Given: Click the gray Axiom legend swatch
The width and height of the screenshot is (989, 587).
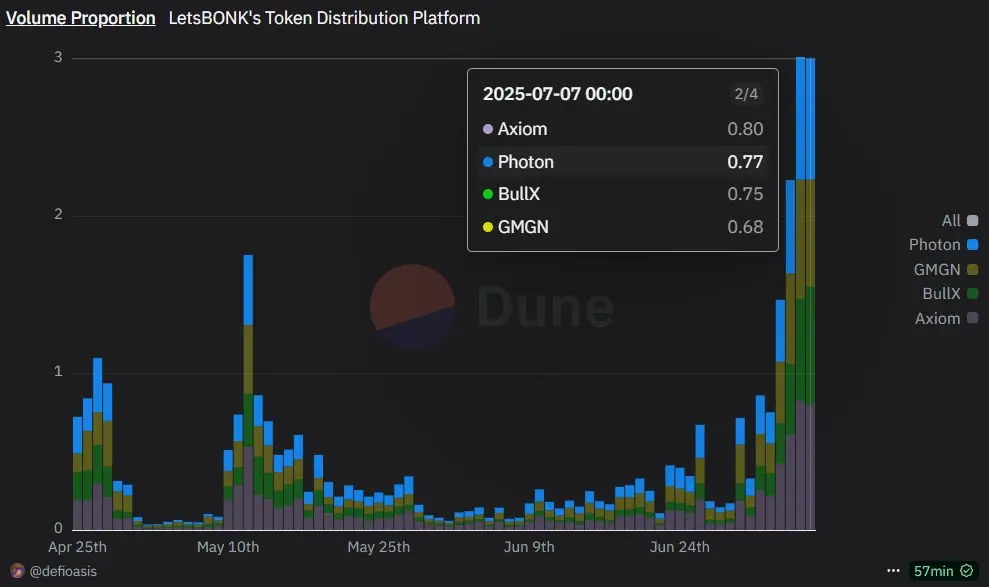Looking at the screenshot, I should [x=973, y=318].
